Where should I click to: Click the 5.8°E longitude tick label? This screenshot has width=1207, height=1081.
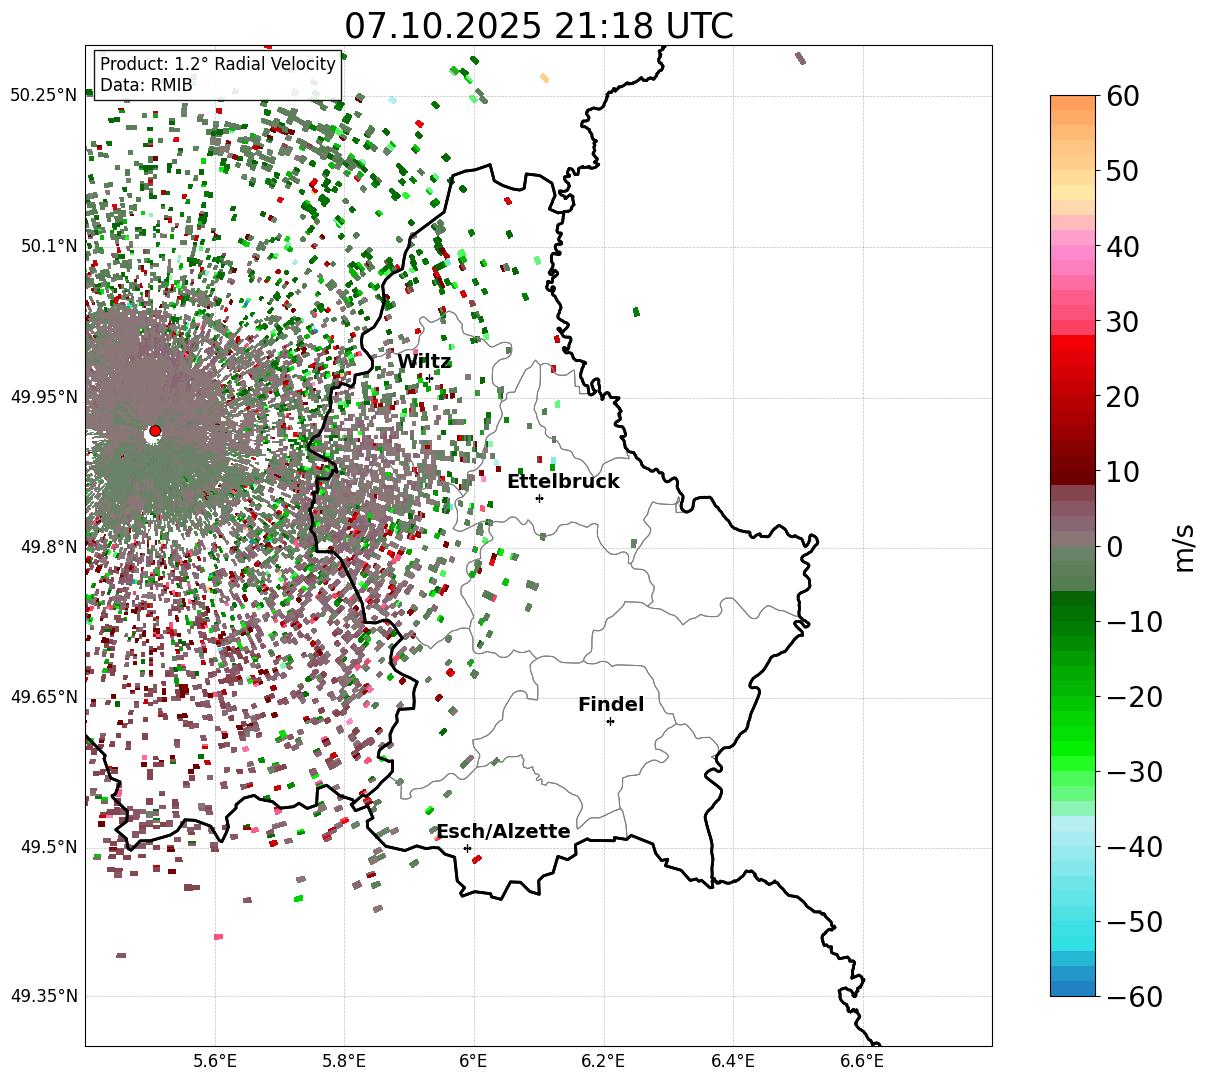tap(345, 1061)
